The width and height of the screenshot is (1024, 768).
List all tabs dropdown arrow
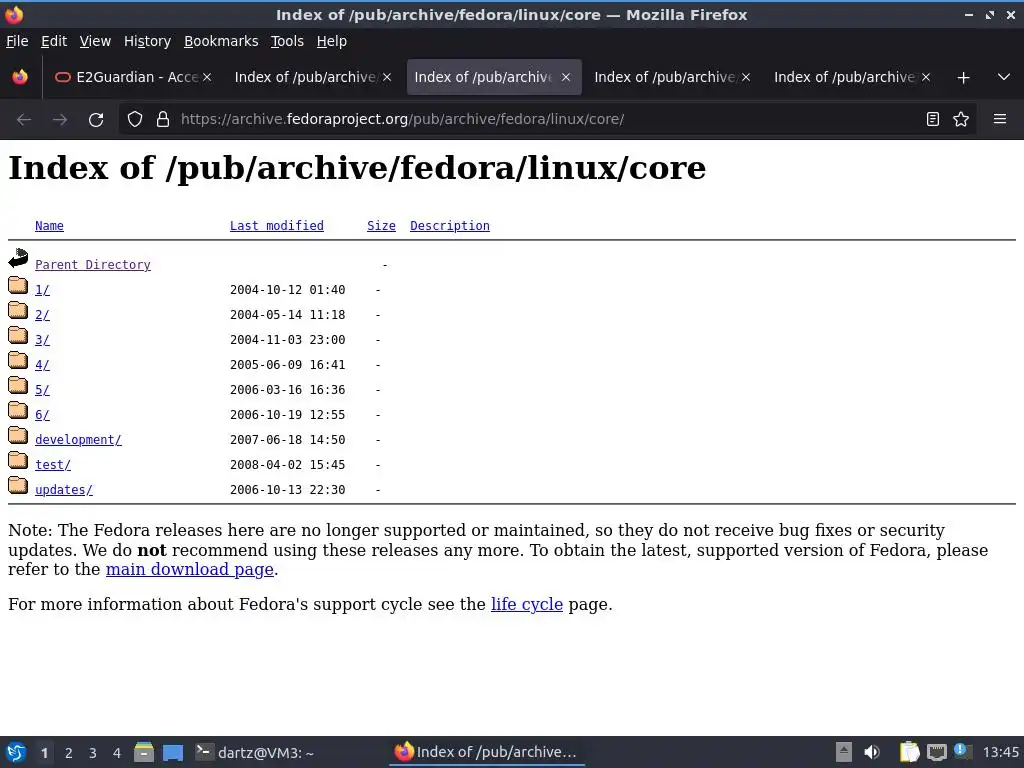(x=1004, y=77)
